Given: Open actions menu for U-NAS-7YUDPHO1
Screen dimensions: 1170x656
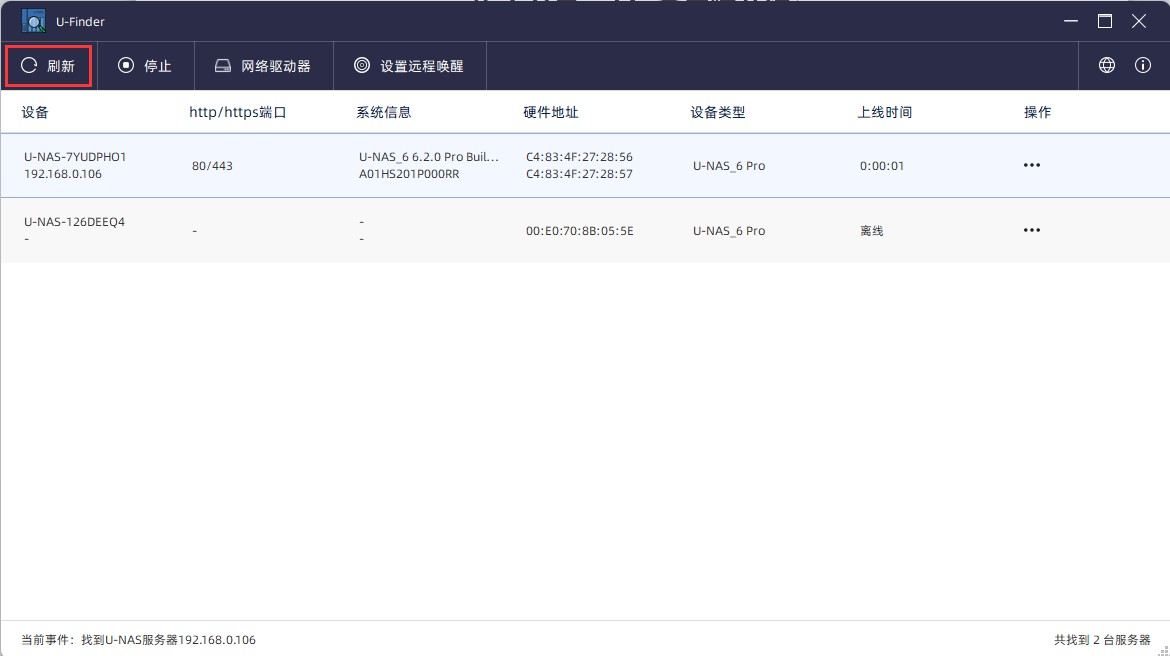Looking at the screenshot, I should 1032,165.
